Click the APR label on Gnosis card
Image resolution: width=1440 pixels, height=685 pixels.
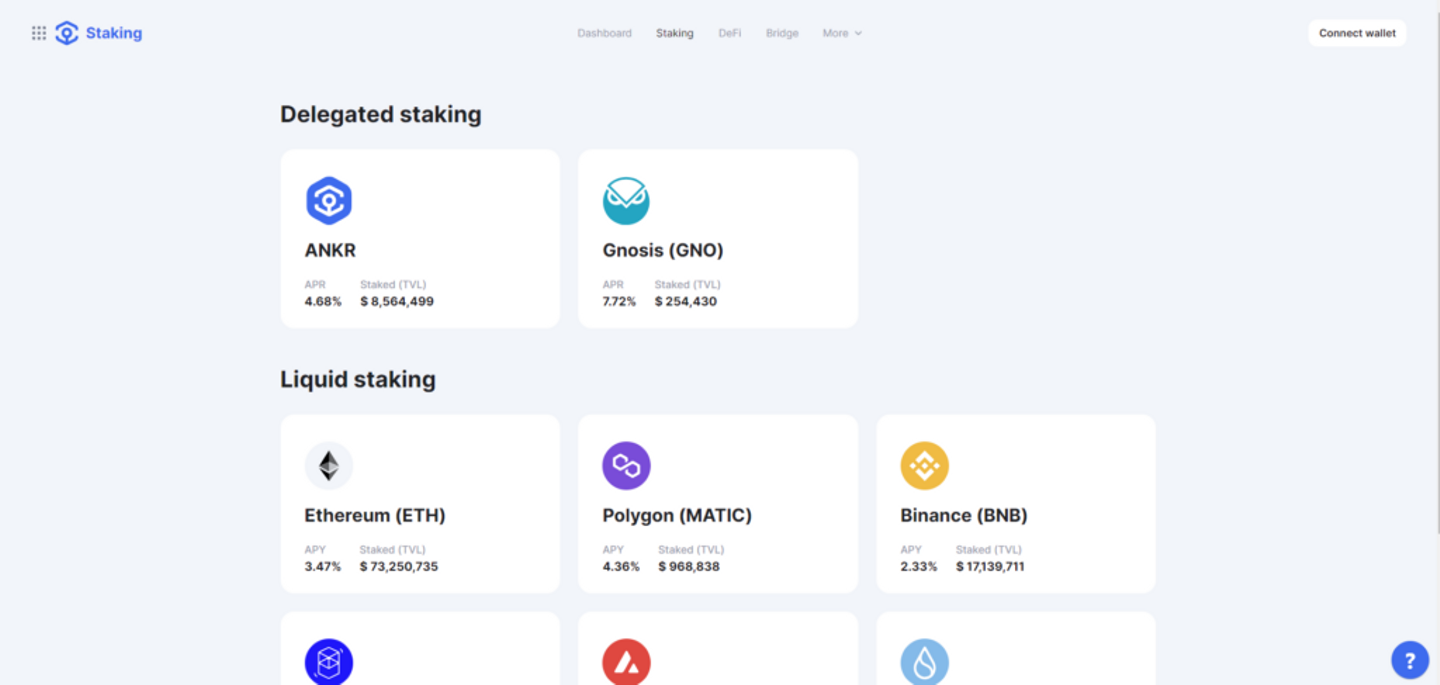pos(613,285)
